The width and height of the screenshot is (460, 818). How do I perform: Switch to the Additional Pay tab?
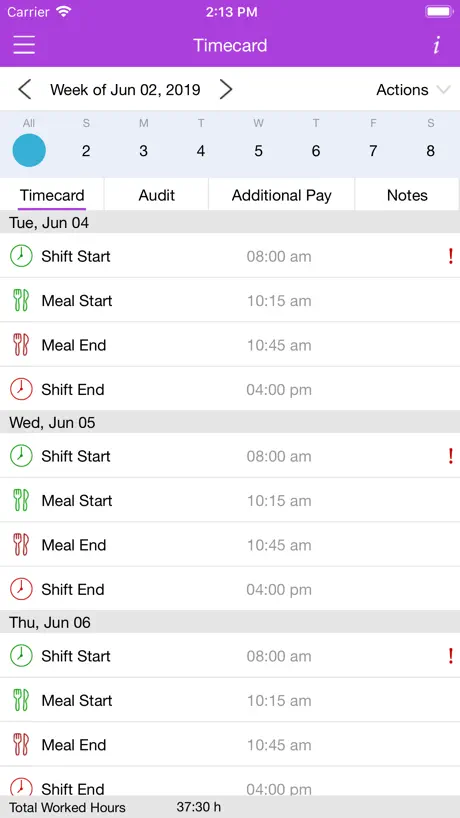[x=282, y=195]
